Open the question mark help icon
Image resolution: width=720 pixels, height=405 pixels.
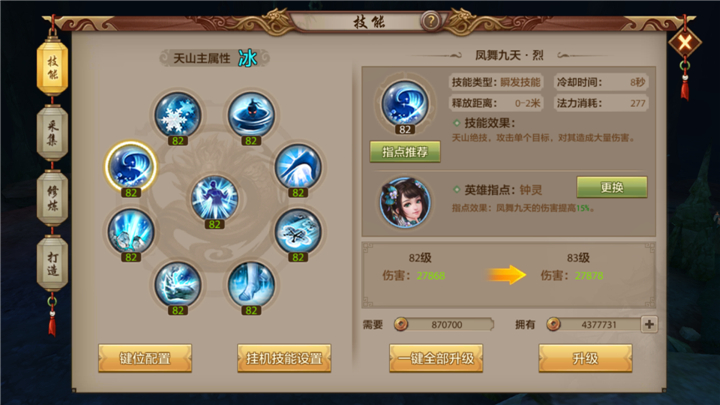click(431, 21)
